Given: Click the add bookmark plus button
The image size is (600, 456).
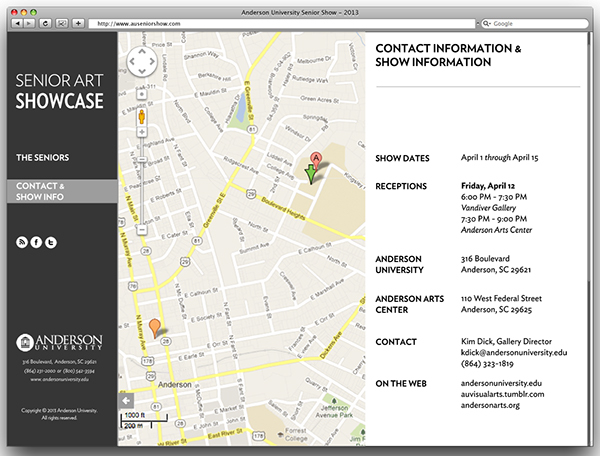Looking at the screenshot, I should (78, 23).
